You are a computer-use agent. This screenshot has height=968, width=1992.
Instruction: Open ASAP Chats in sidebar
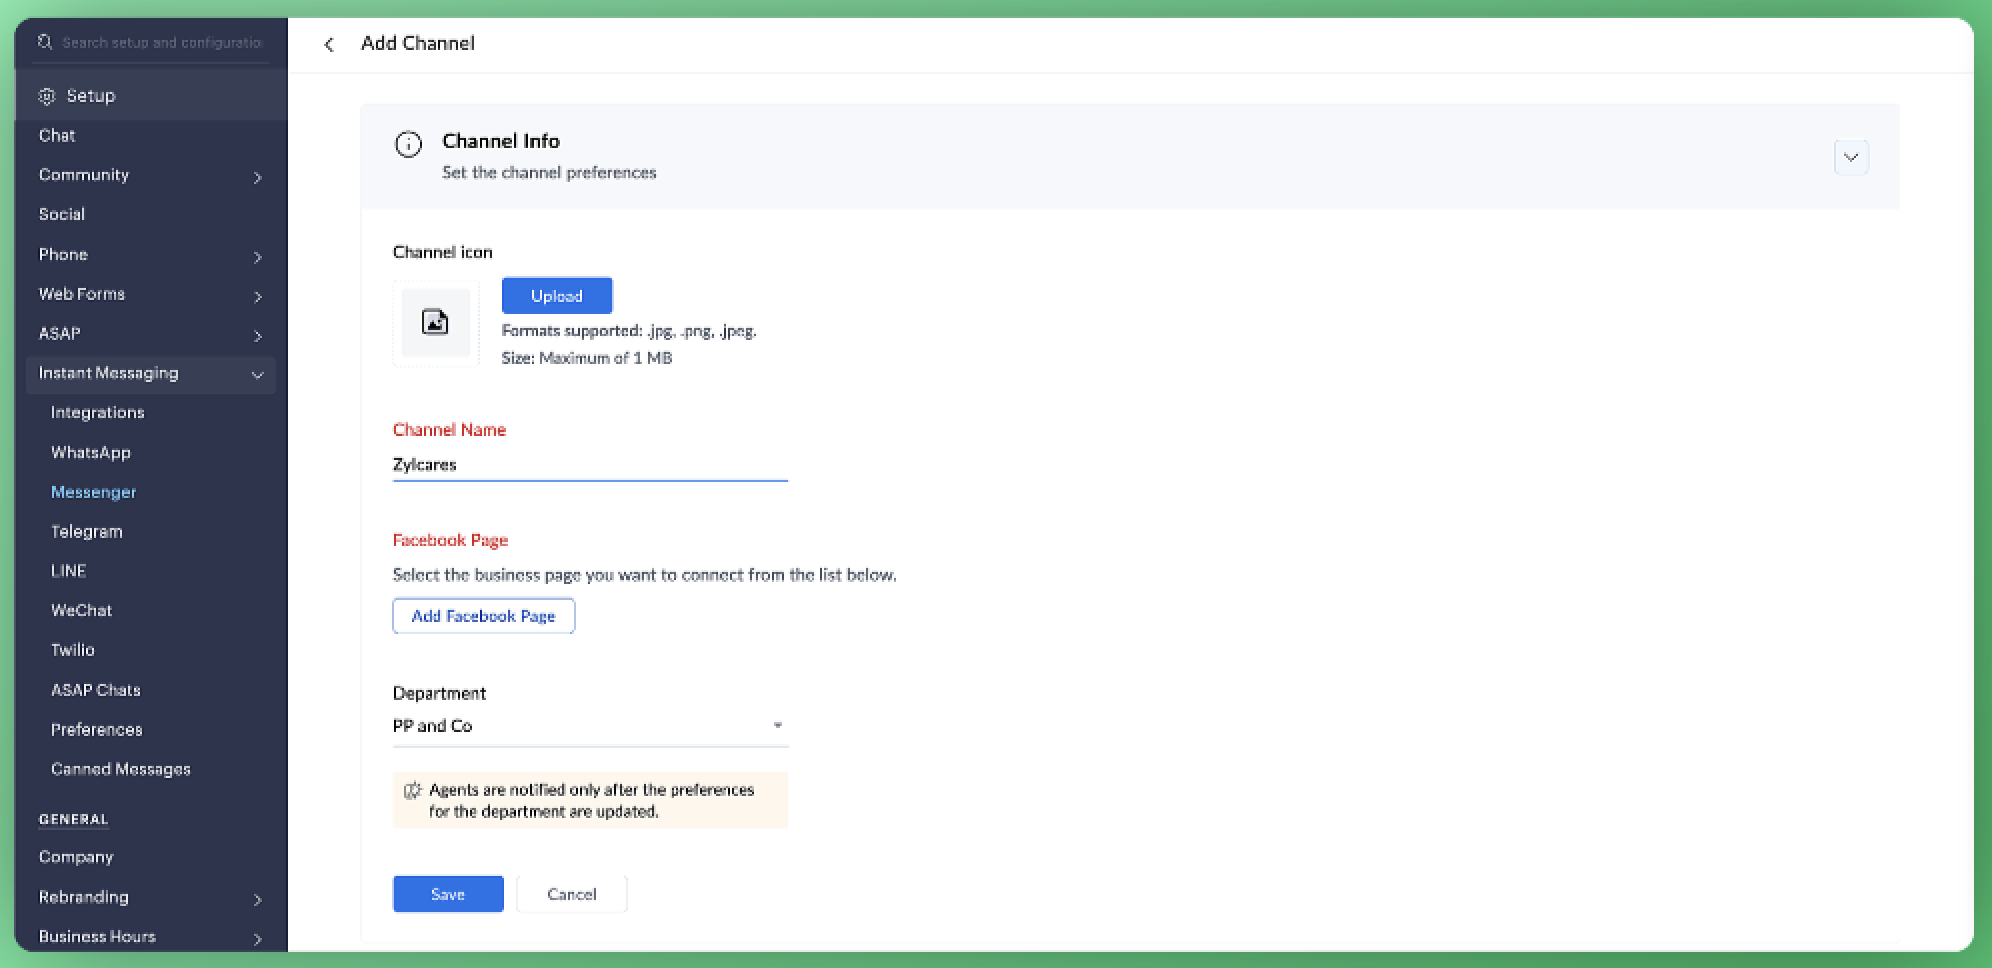click(96, 690)
